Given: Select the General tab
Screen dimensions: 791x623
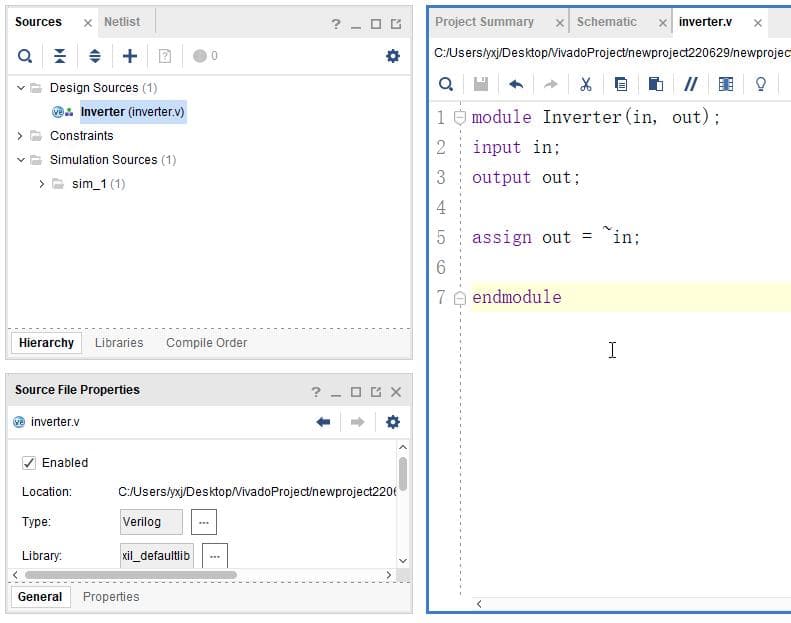Looking at the screenshot, I should (40, 597).
